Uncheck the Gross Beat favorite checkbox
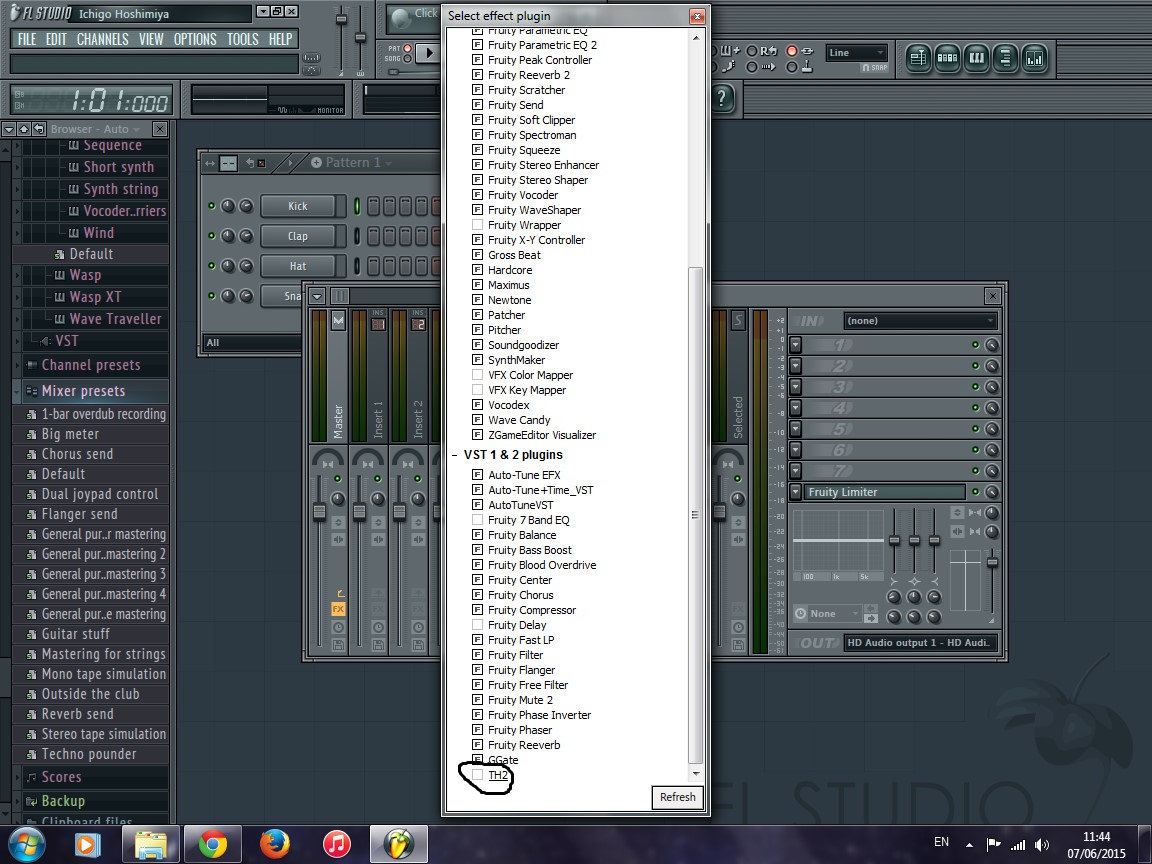Viewport: 1152px width, 864px height. [478, 255]
